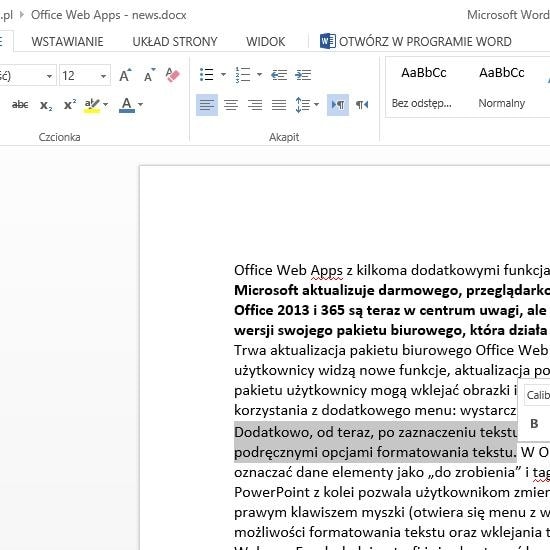Switch to WIDOK tab

pyautogui.click(x=266, y=42)
